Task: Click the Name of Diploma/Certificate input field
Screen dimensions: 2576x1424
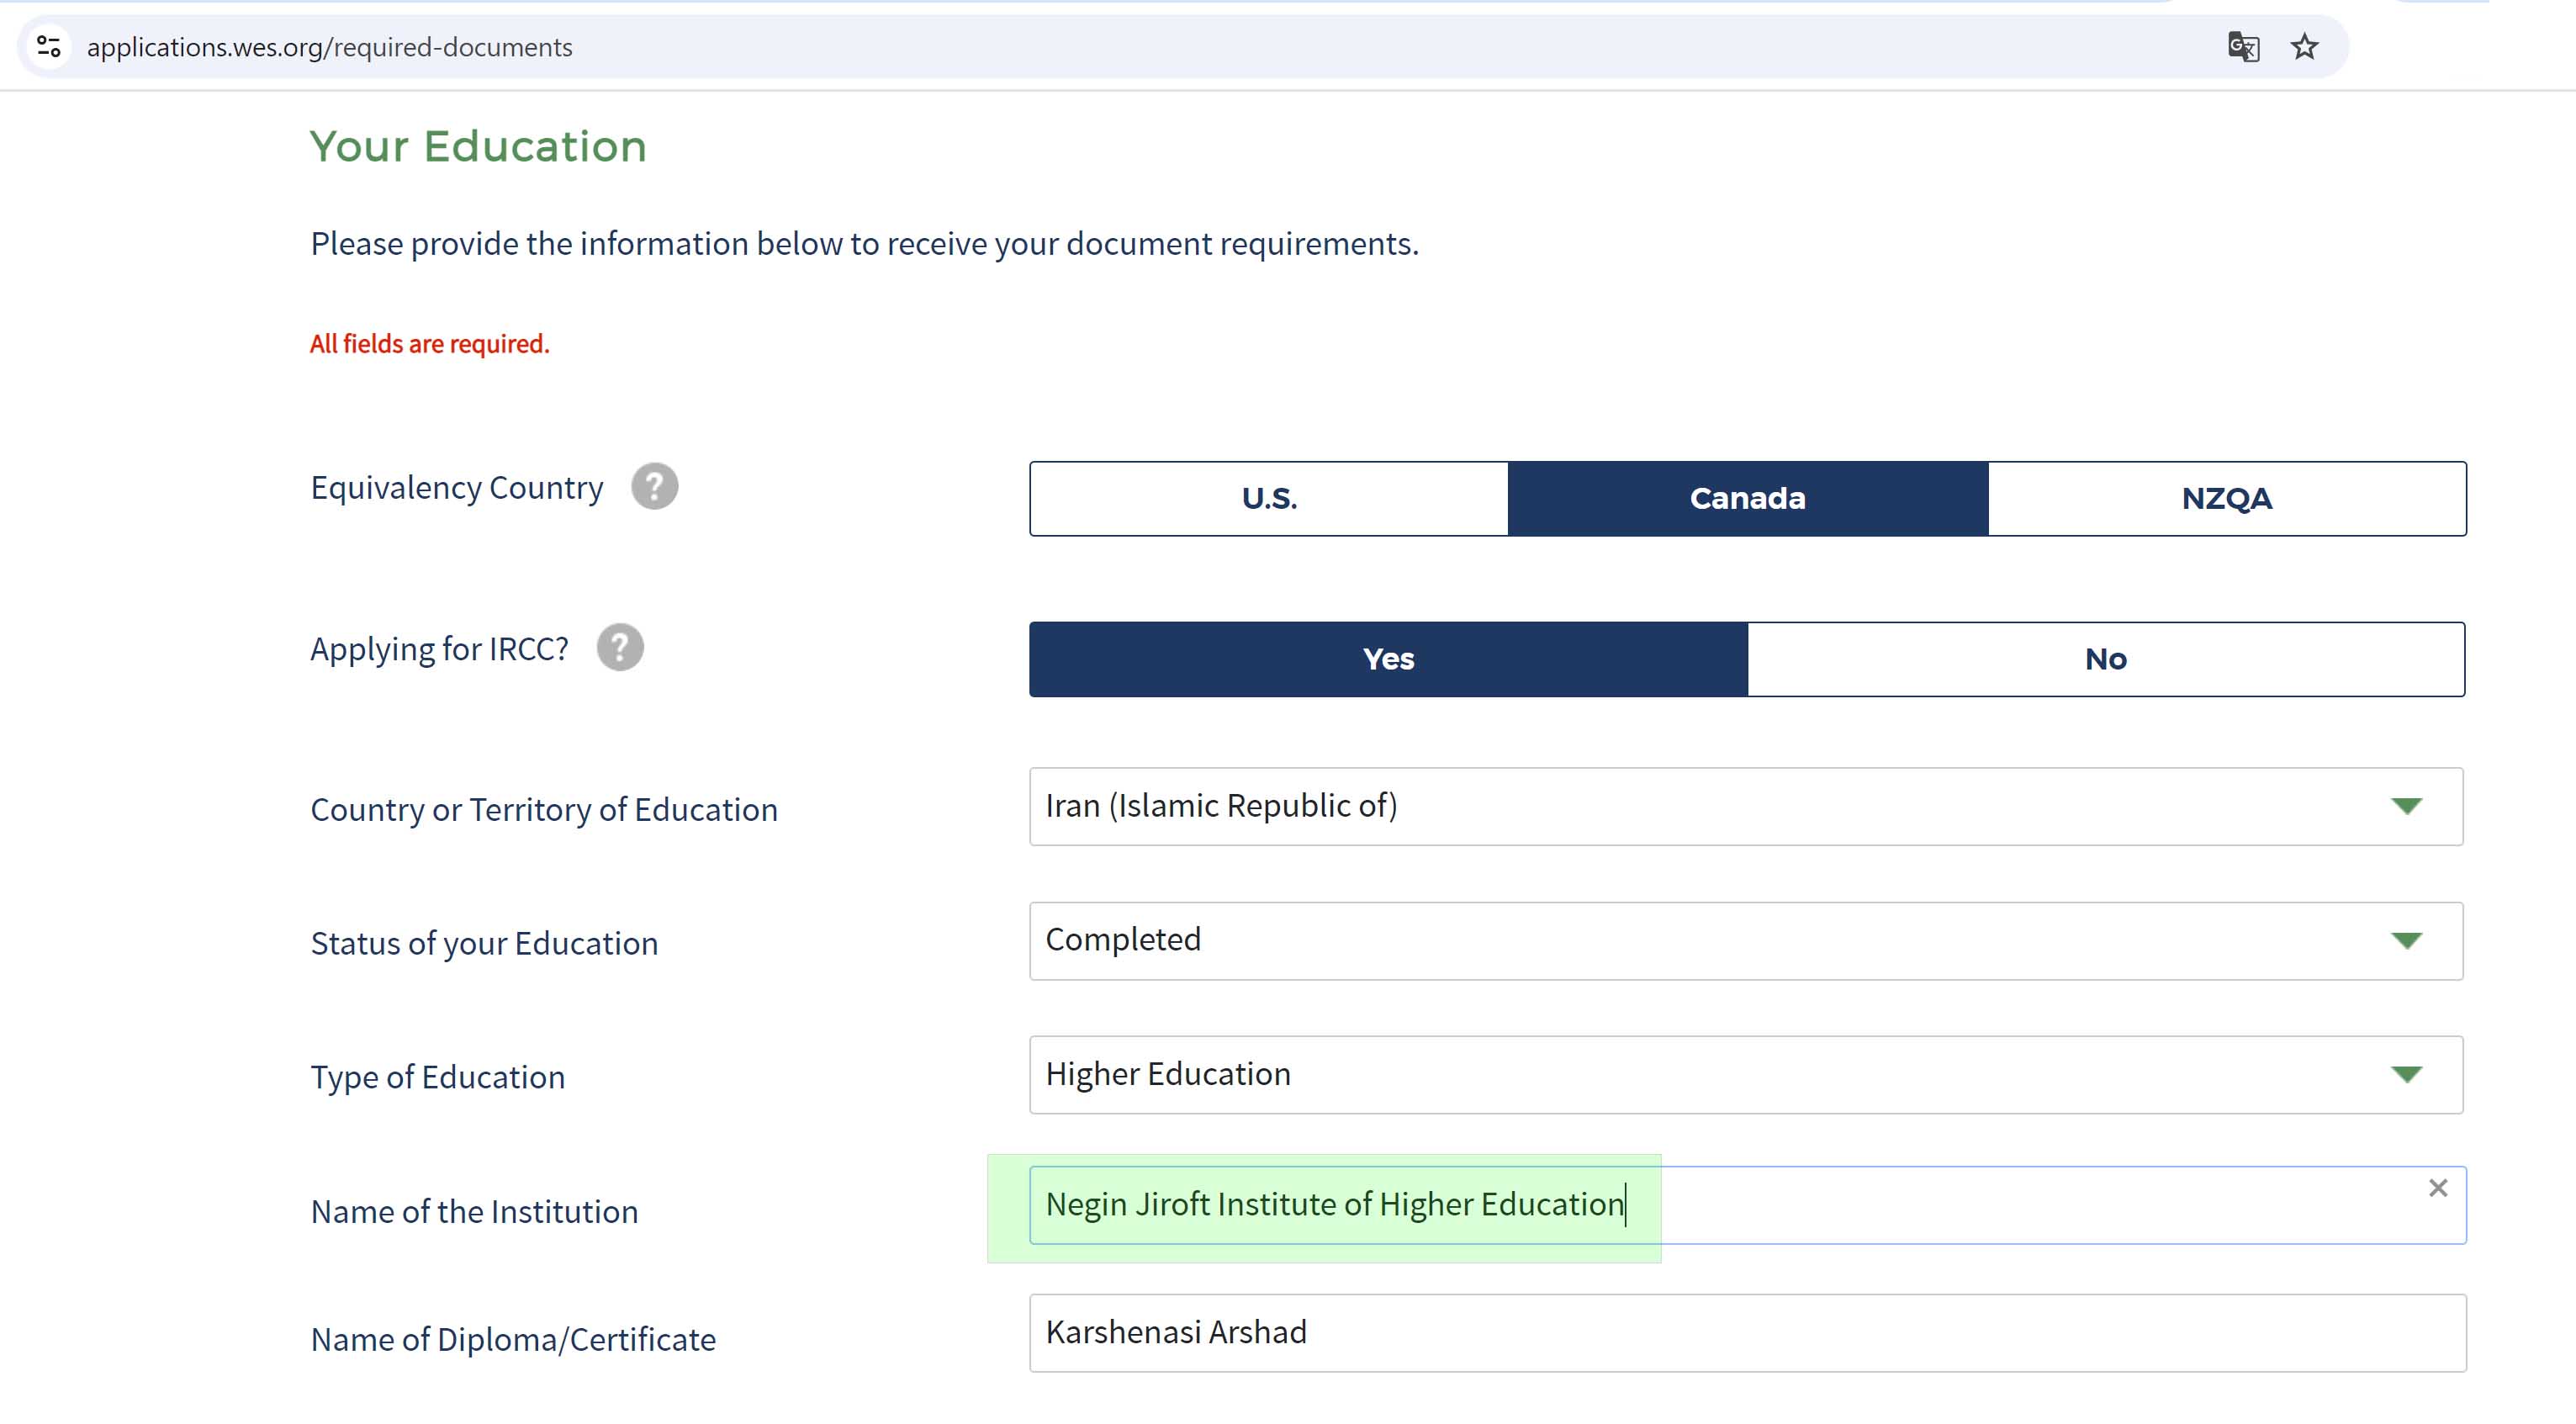Action: point(1747,1333)
